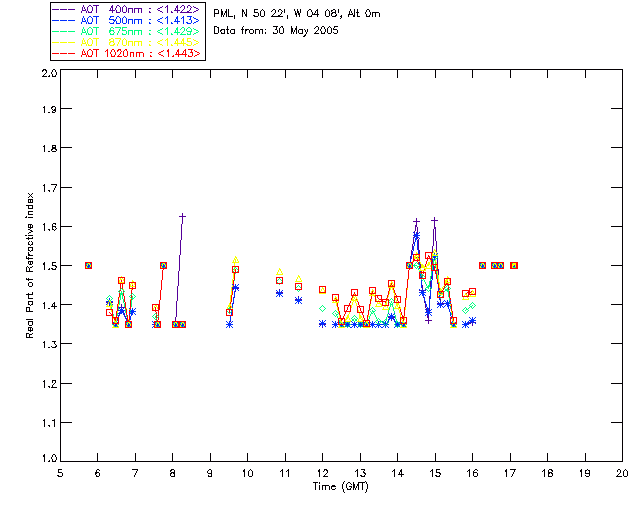
Task: Click the AOT 870nm legend entry
Action: click(127, 42)
